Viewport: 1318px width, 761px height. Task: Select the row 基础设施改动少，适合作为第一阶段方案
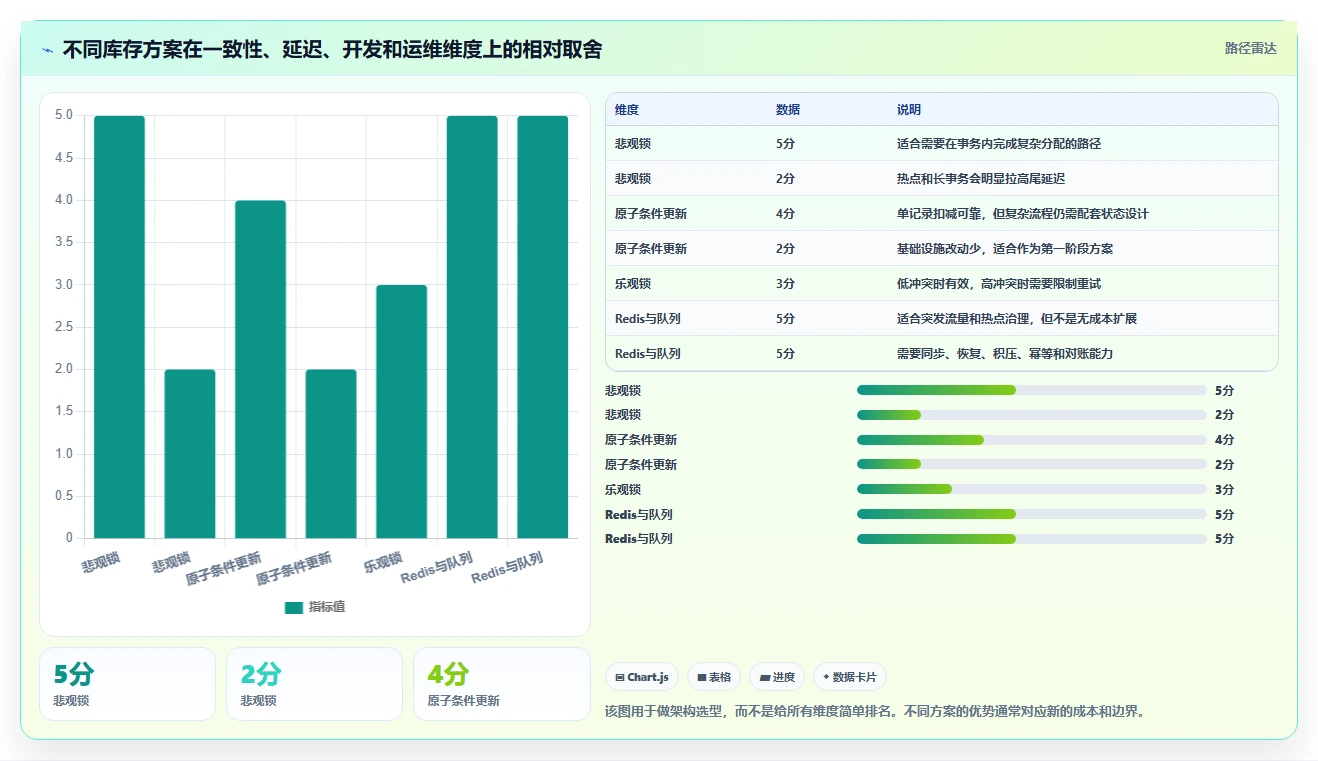click(x=941, y=248)
